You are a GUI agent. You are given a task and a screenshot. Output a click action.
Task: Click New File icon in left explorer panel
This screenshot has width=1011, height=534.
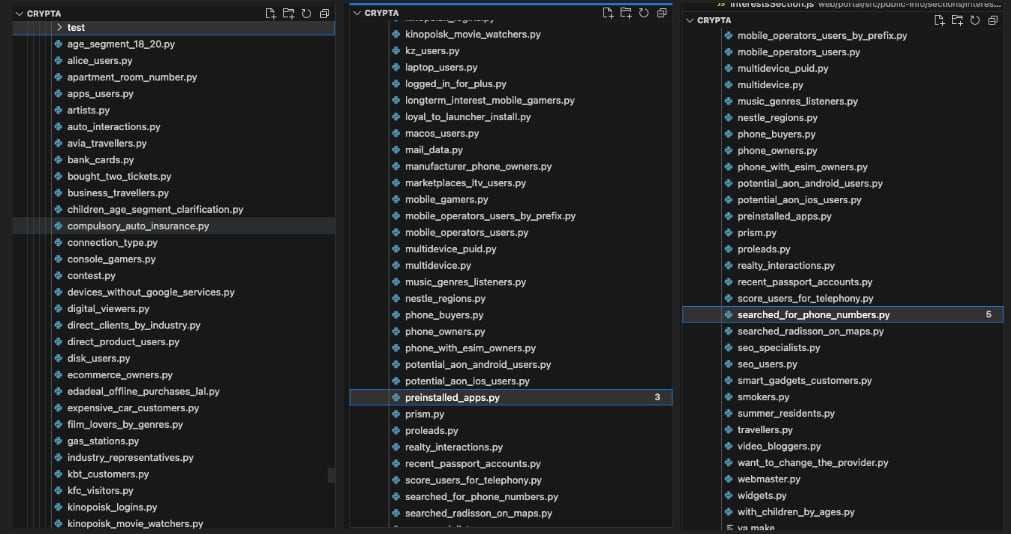270,13
